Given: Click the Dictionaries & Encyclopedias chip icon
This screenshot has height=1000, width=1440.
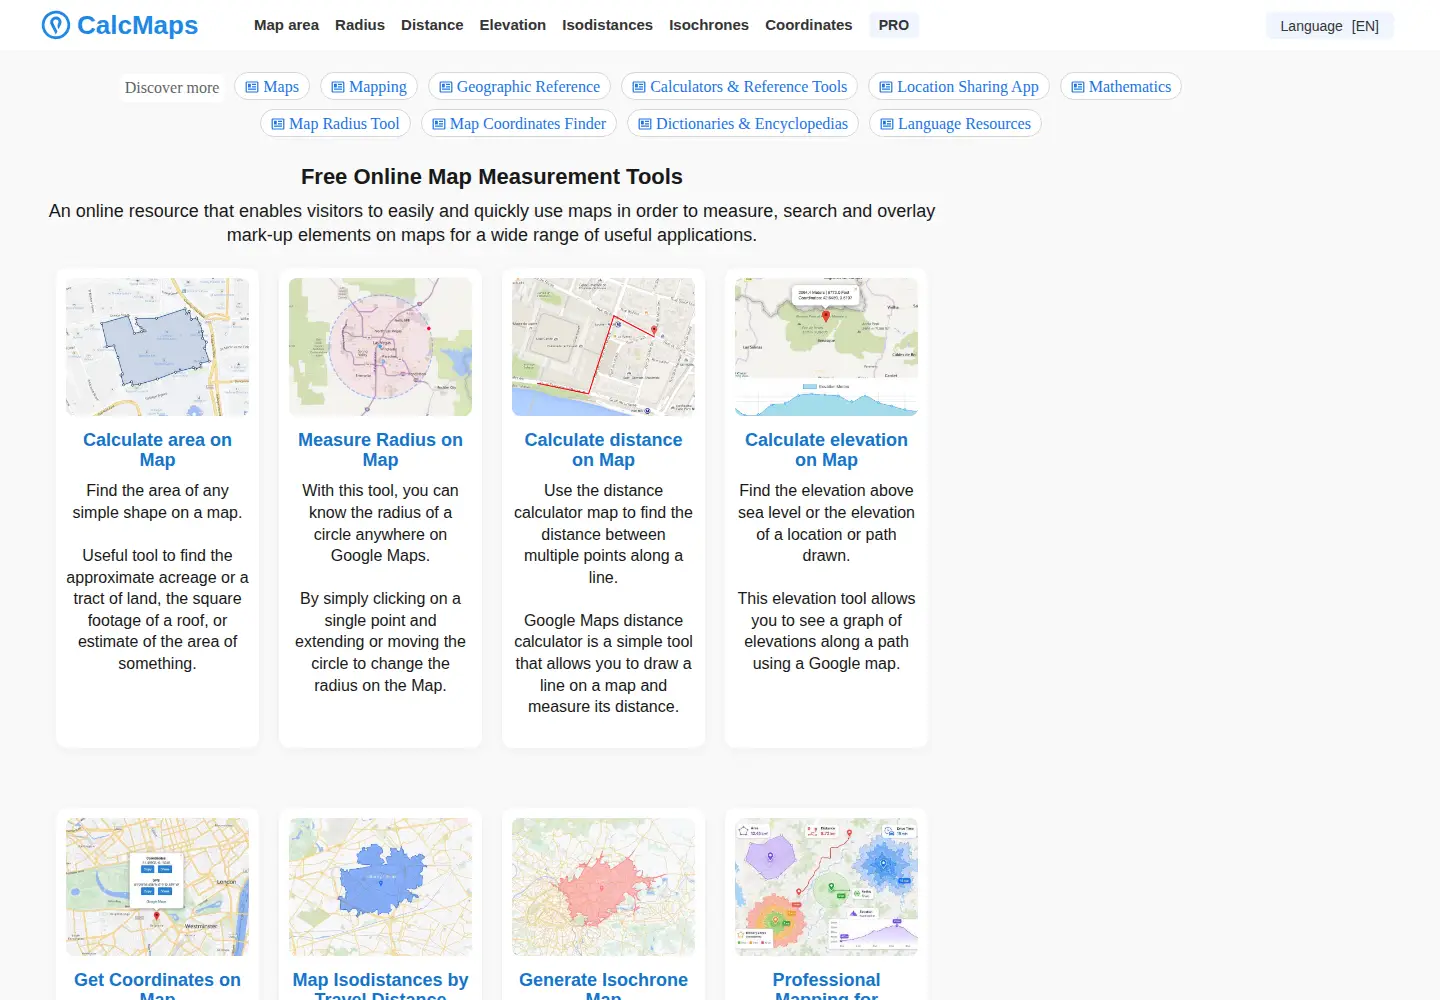Looking at the screenshot, I should tap(645, 124).
